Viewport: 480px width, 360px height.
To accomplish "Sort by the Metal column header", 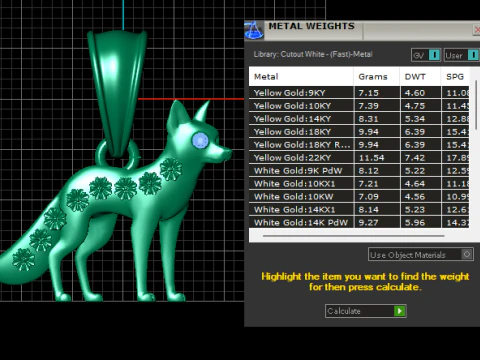I will coord(301,77).
